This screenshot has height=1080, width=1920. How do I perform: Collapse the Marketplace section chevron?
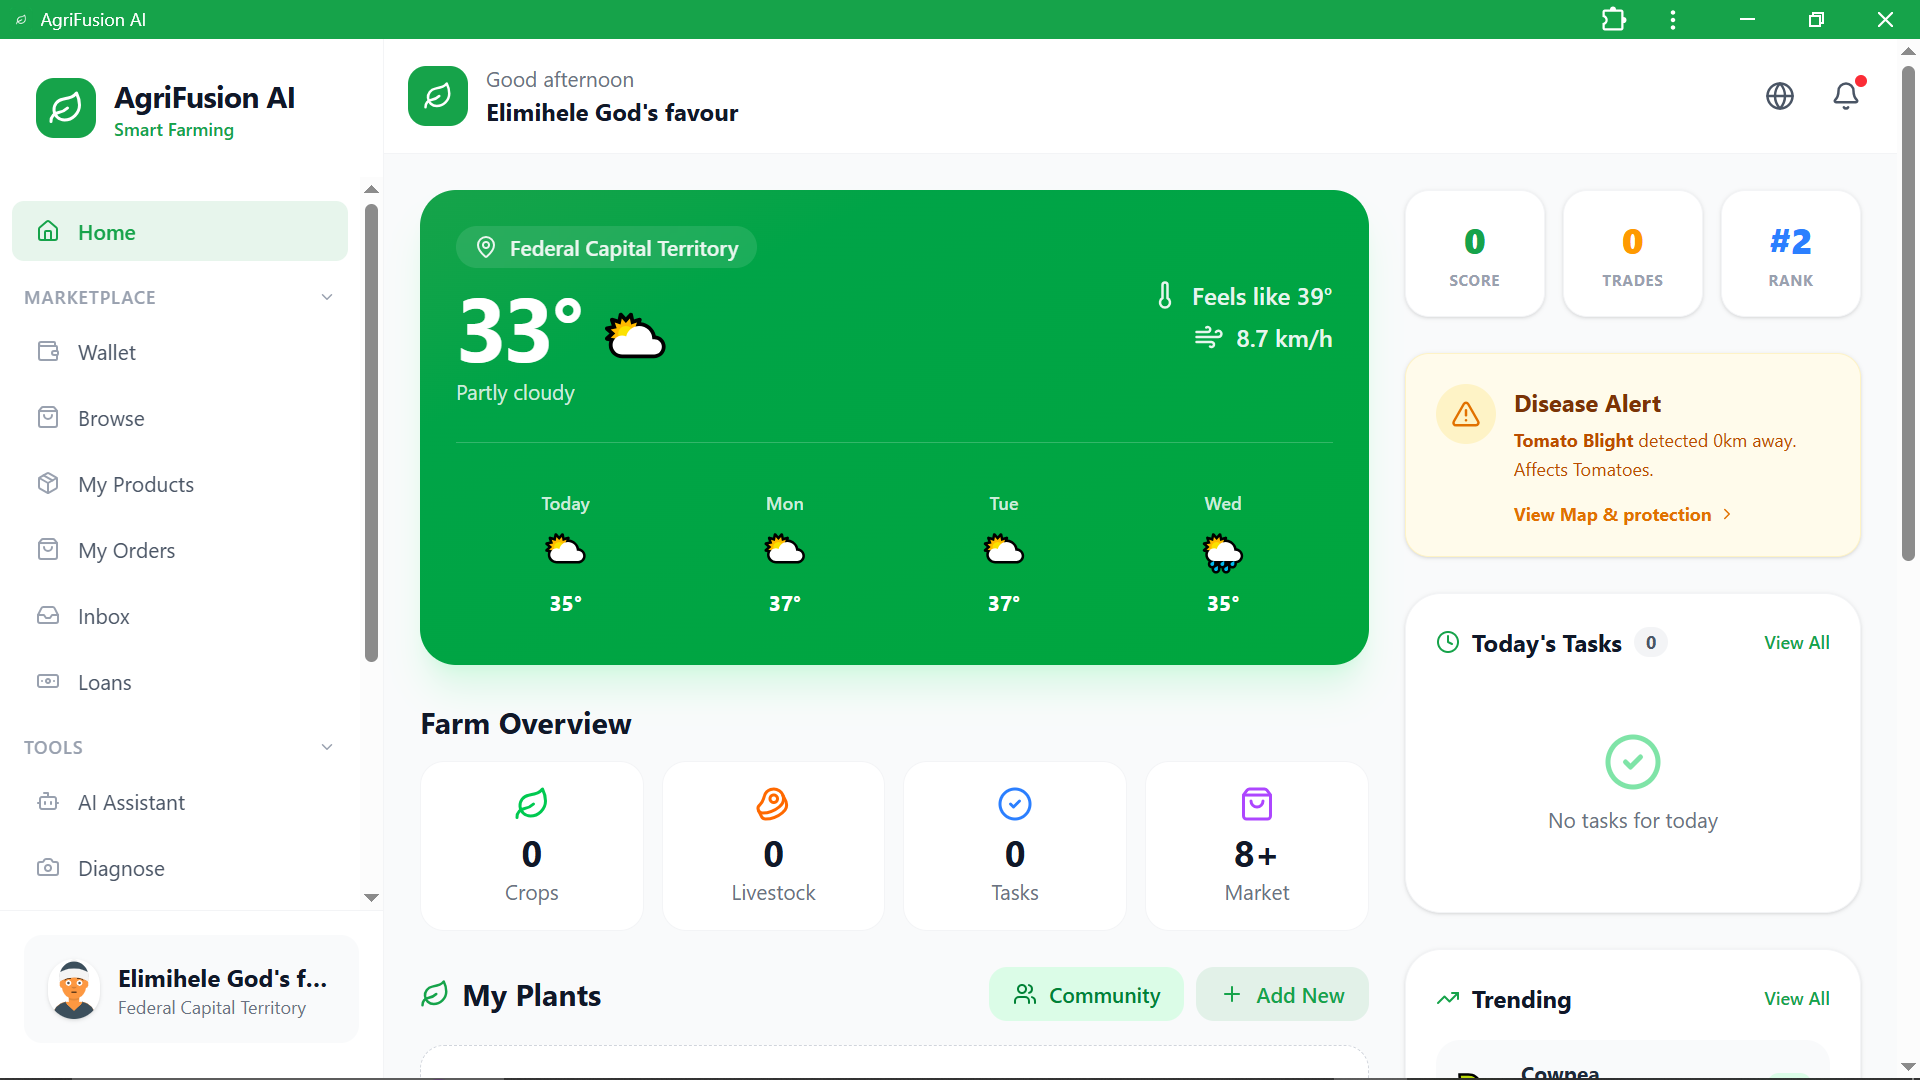point(327,297)
